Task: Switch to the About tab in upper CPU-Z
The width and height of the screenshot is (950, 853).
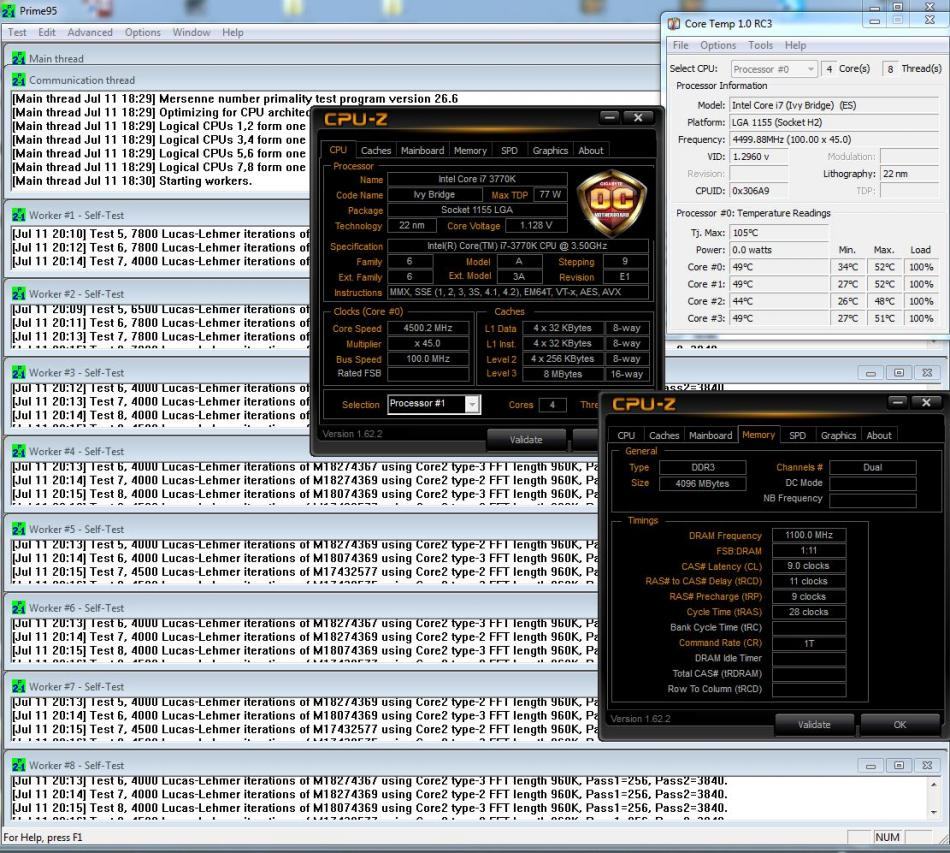Action: (x=591, y=151)
